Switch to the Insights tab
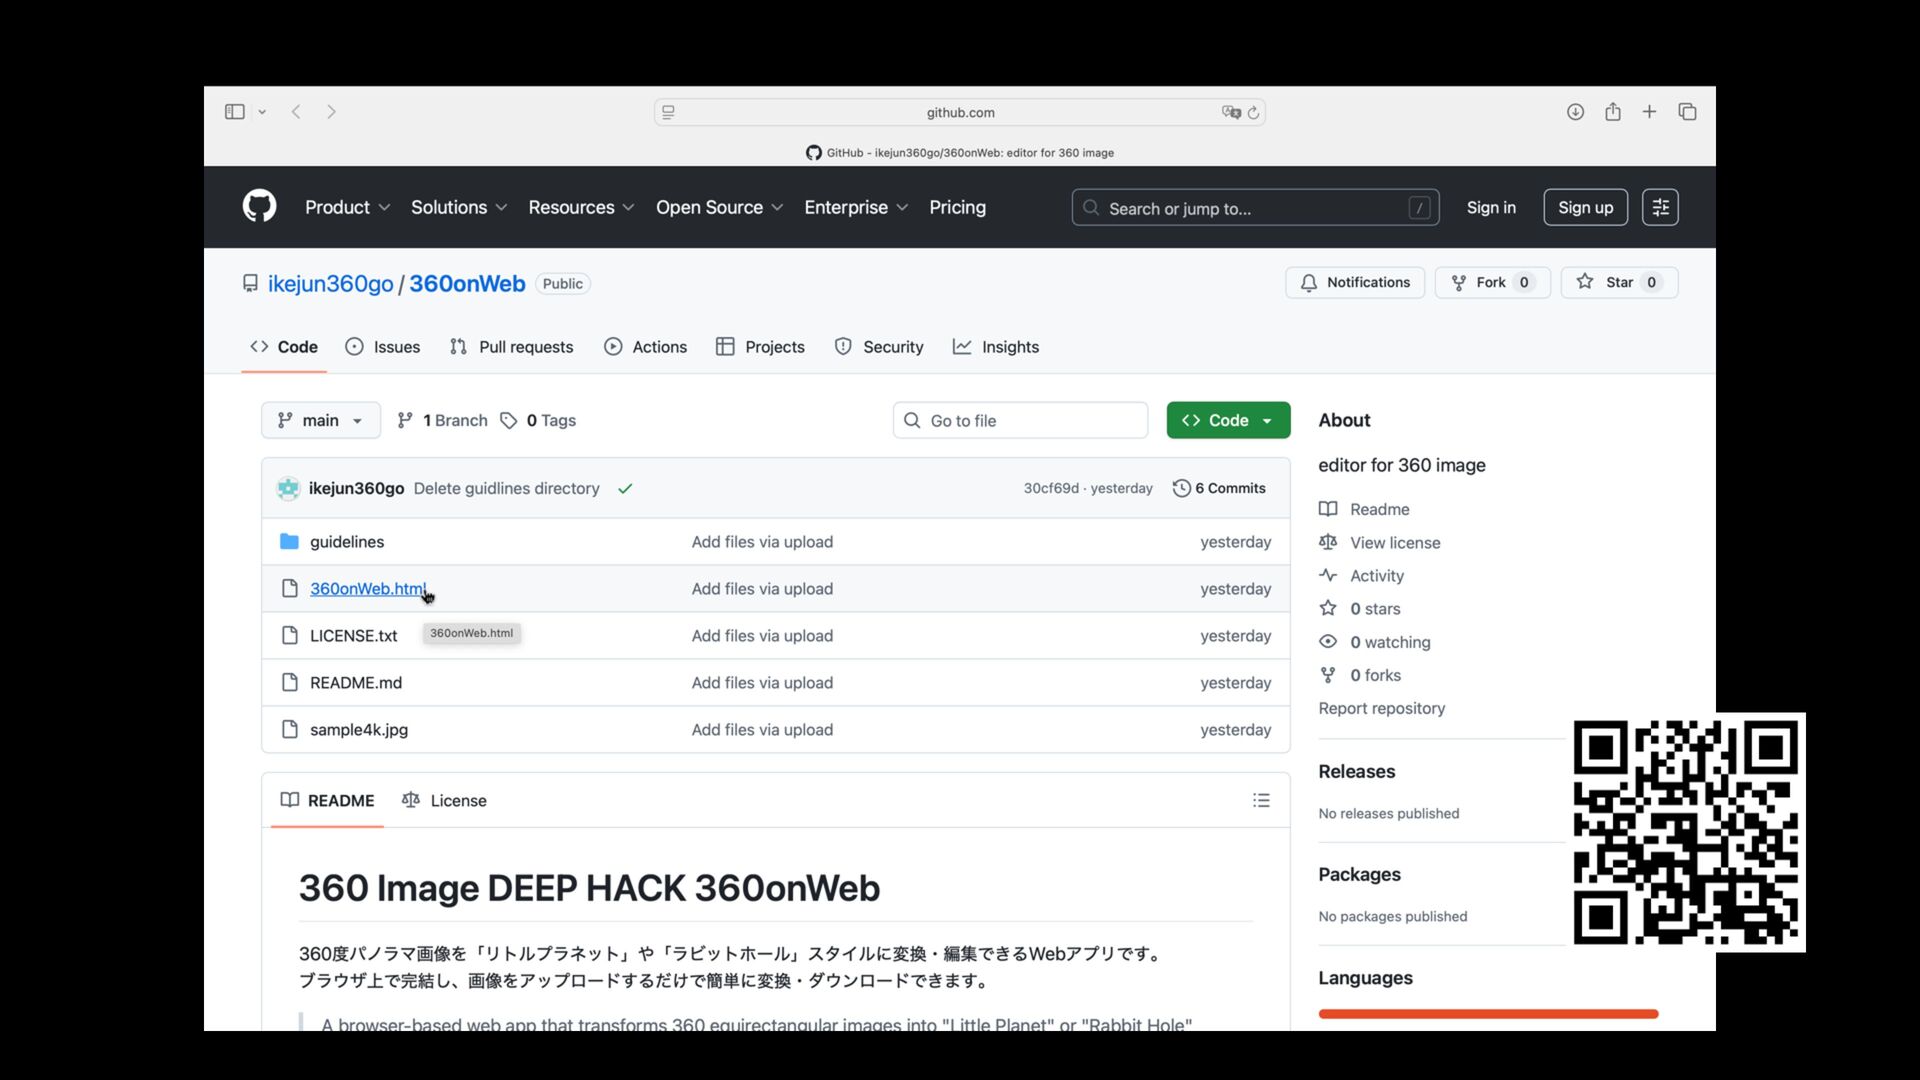 (995, 347)
